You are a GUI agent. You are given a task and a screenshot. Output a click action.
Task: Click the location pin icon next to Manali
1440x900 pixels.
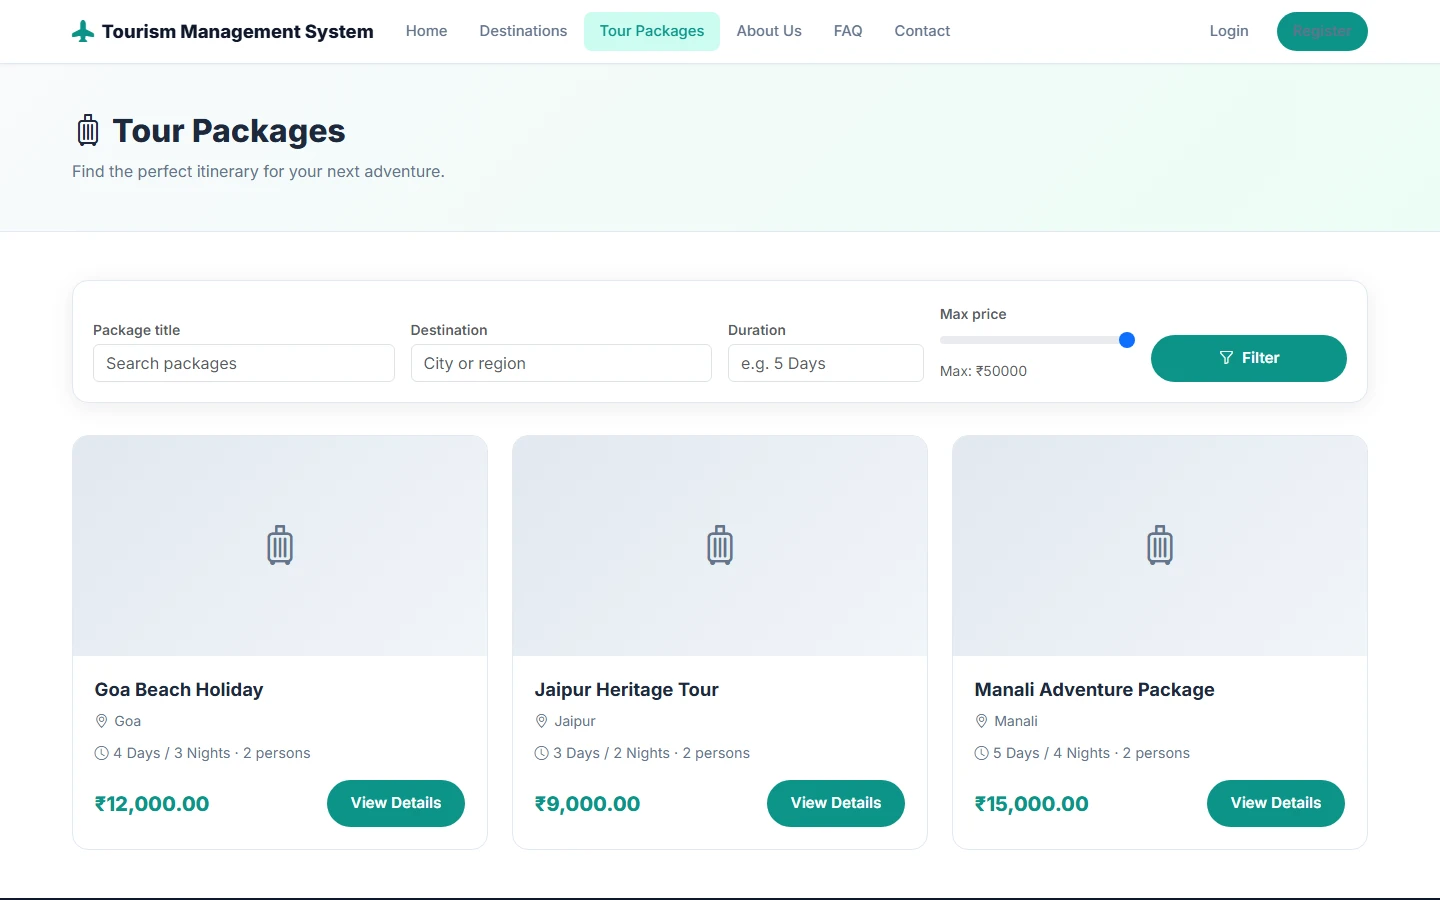pos(981,721)
